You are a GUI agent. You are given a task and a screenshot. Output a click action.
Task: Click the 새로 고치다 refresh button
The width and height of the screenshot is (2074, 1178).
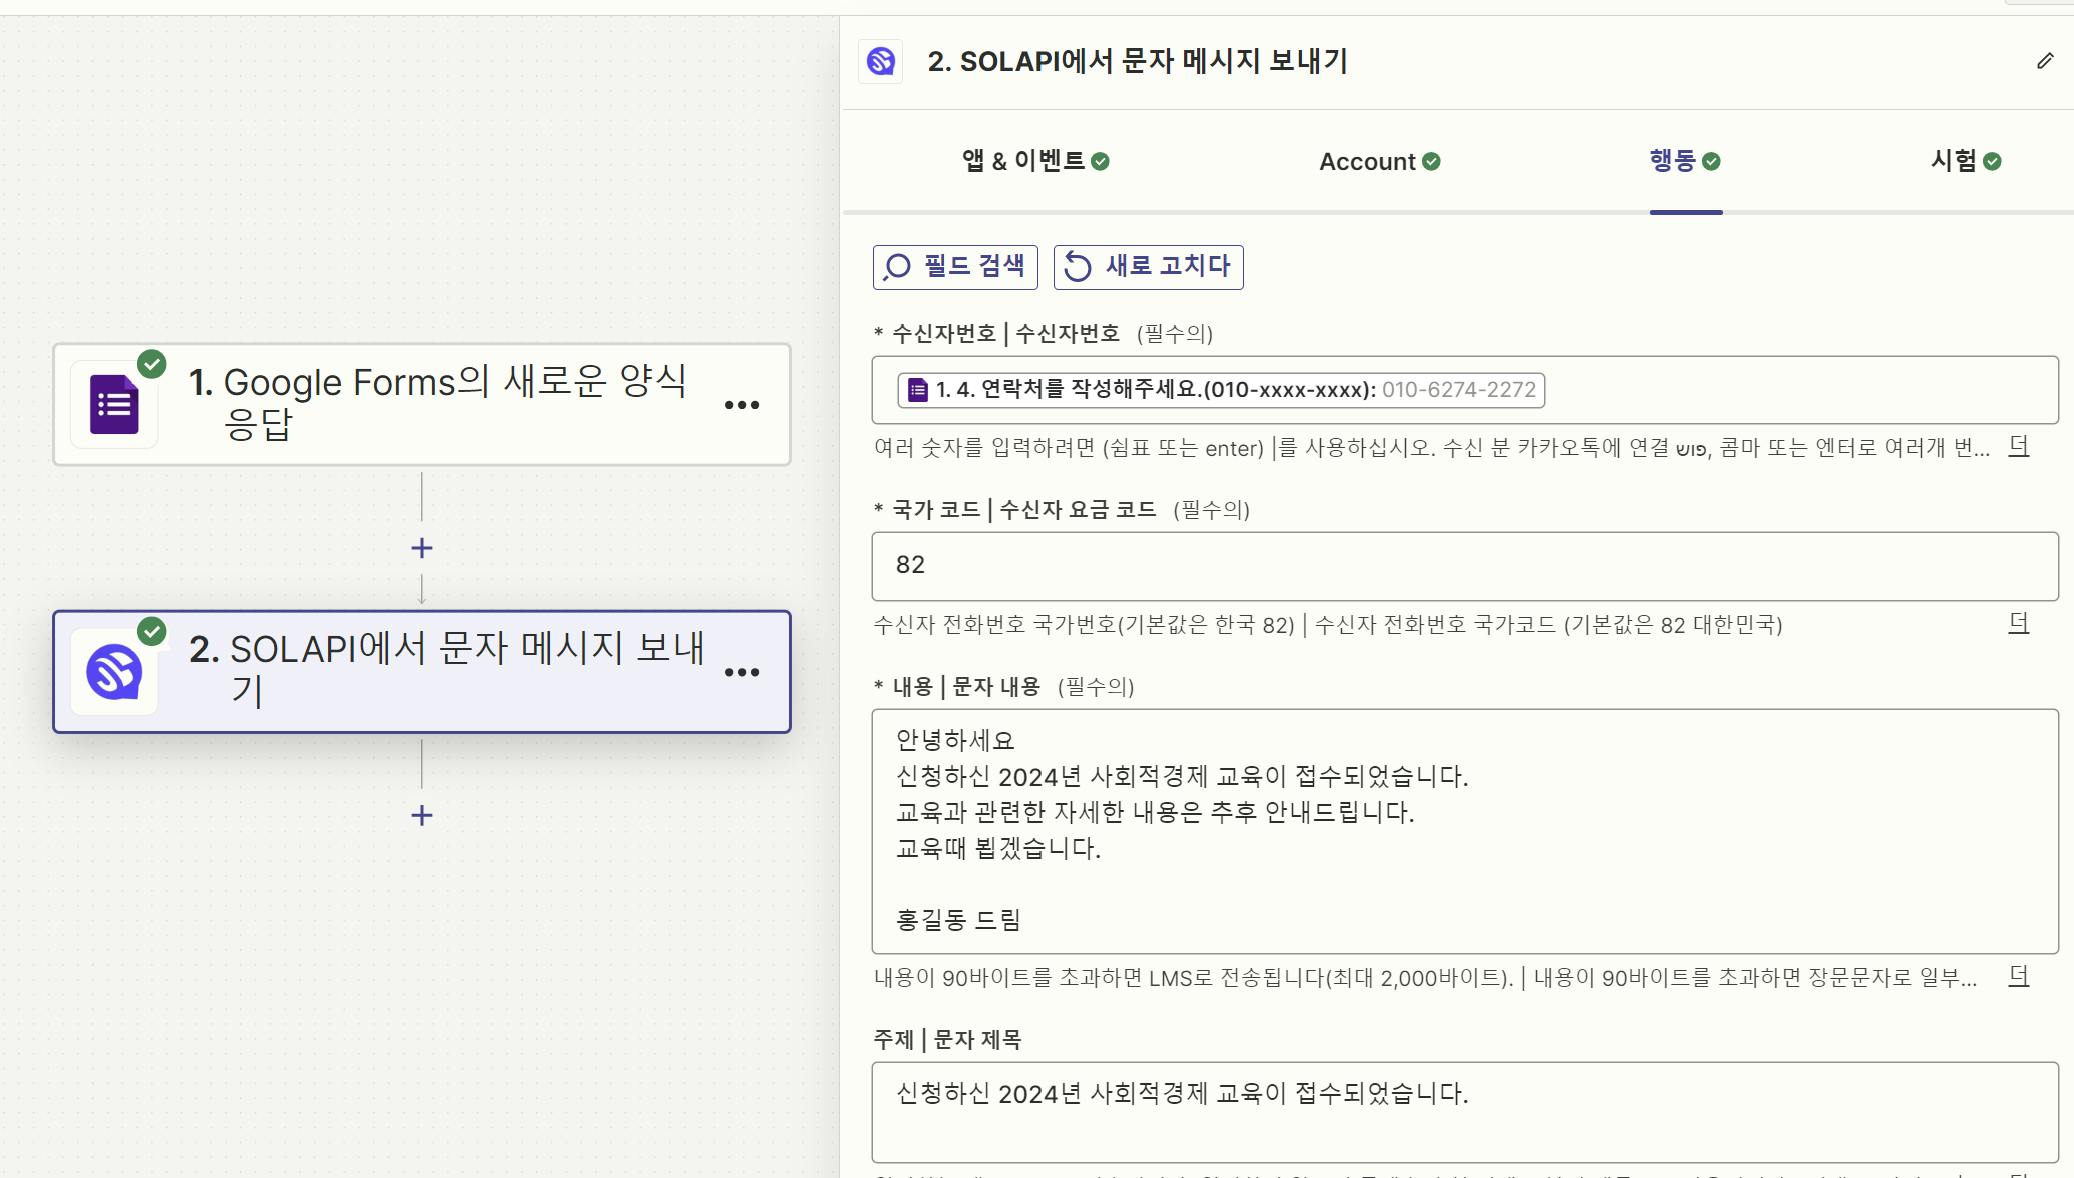pyautogui.click(x=1148, y=267)
